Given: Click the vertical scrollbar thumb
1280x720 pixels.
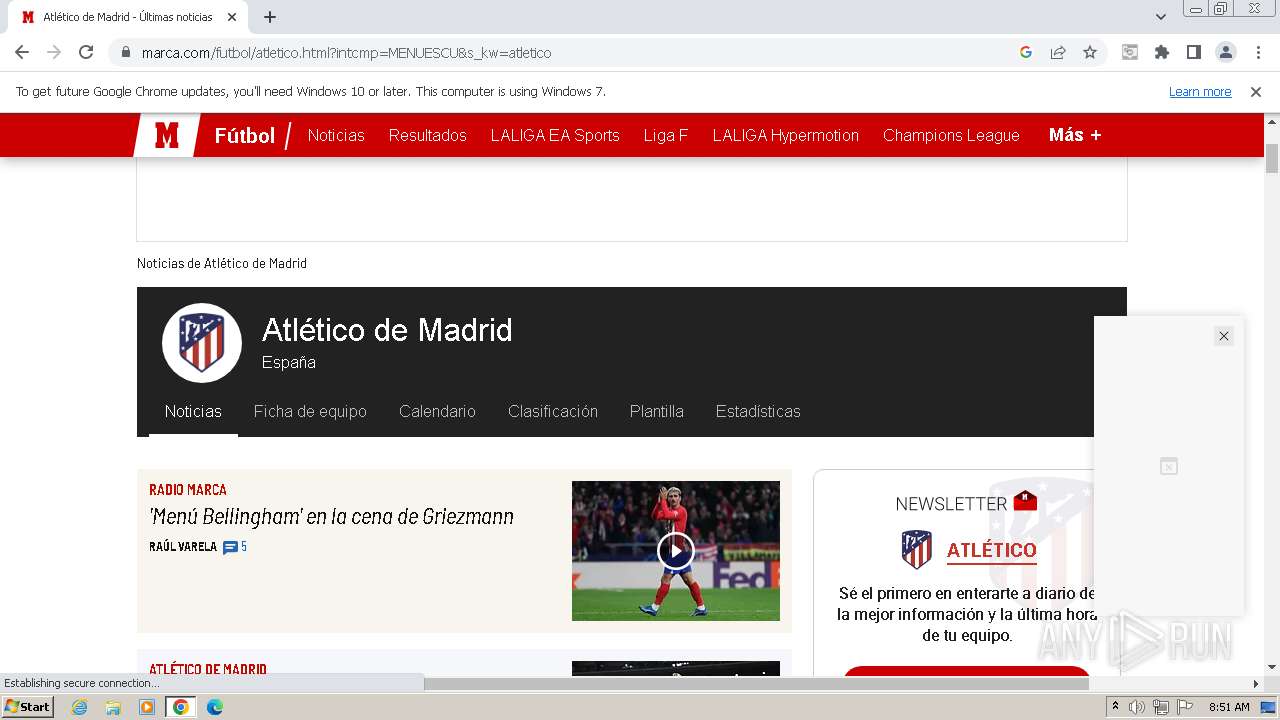Looking at the screenshot, I should coord(1272,158).
